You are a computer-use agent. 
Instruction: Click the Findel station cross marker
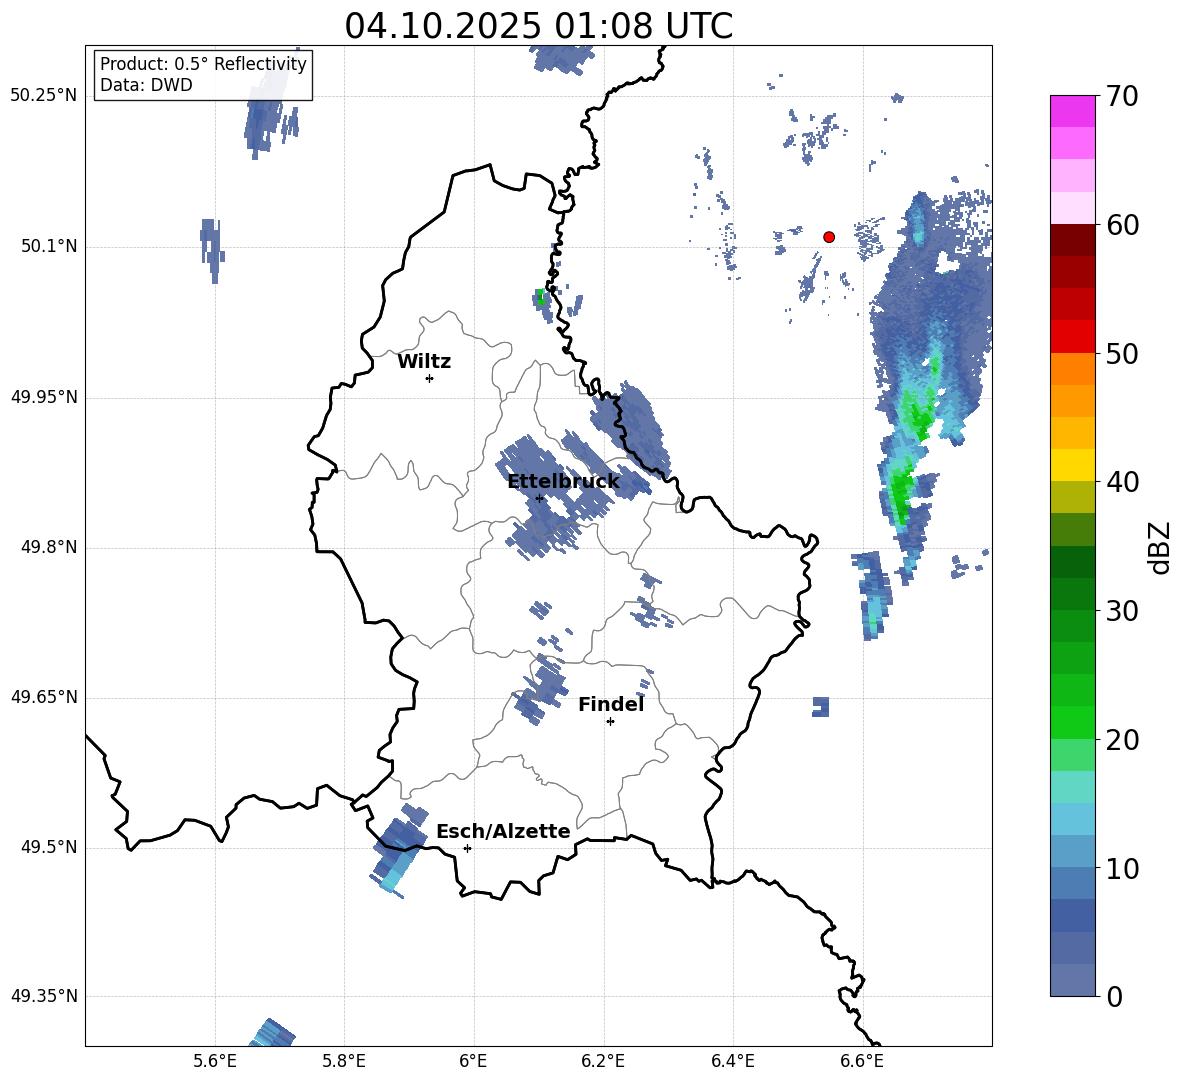coord(610,722)
